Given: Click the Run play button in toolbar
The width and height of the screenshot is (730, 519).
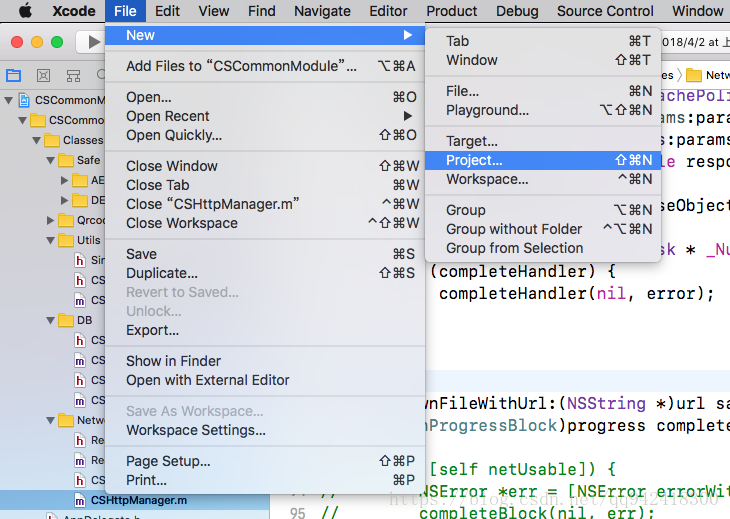Looking at the screenshot, I should click(94, 42).
